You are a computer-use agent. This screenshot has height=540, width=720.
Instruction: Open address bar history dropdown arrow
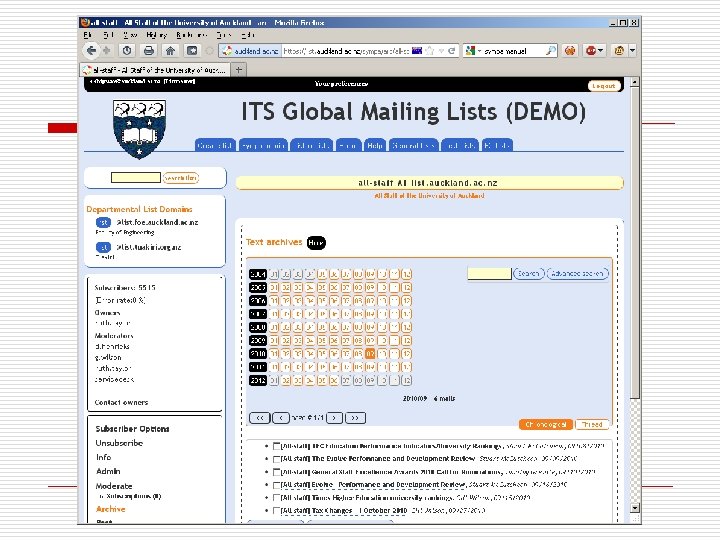coord(441,51)
